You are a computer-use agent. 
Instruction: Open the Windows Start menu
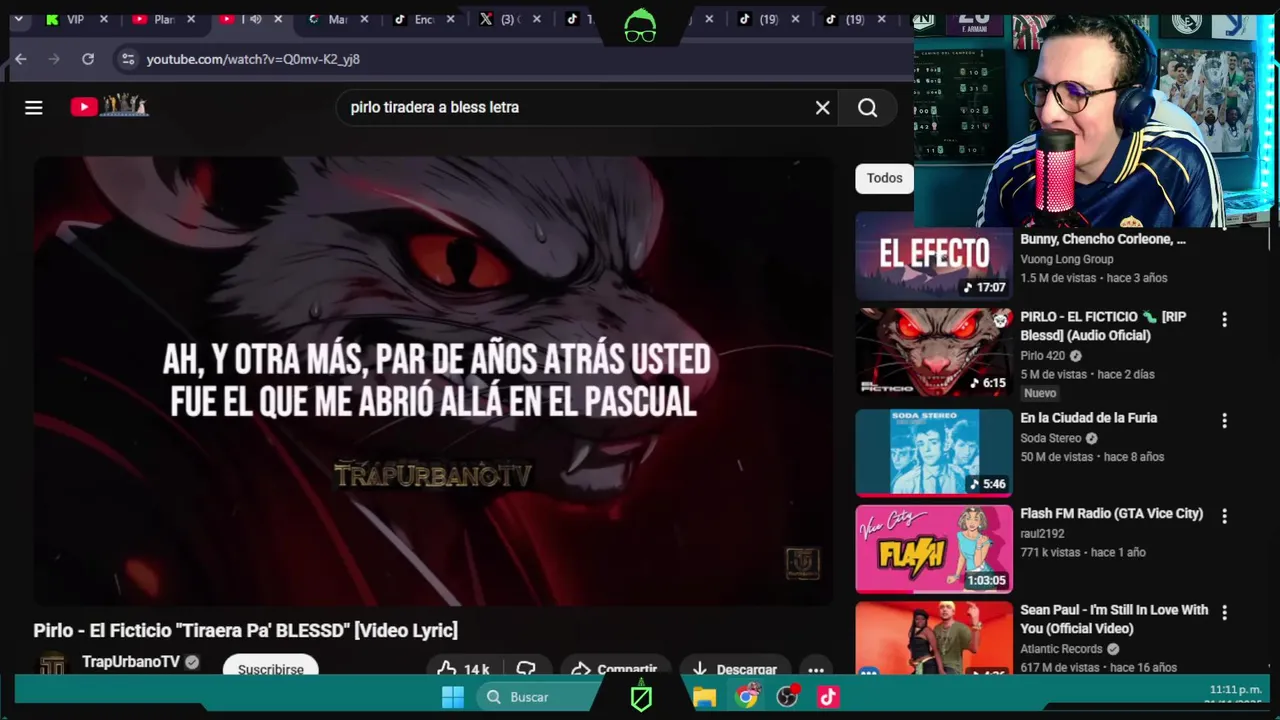point(453,697)
